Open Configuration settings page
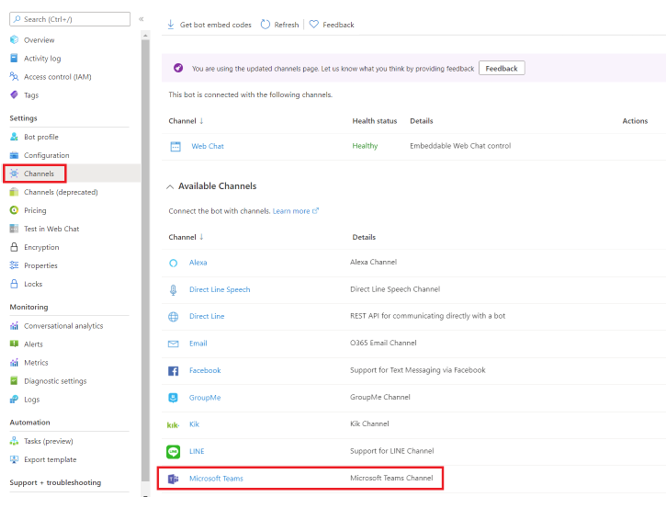The height and width of the screenshot is (508, 668). [46, 156]
